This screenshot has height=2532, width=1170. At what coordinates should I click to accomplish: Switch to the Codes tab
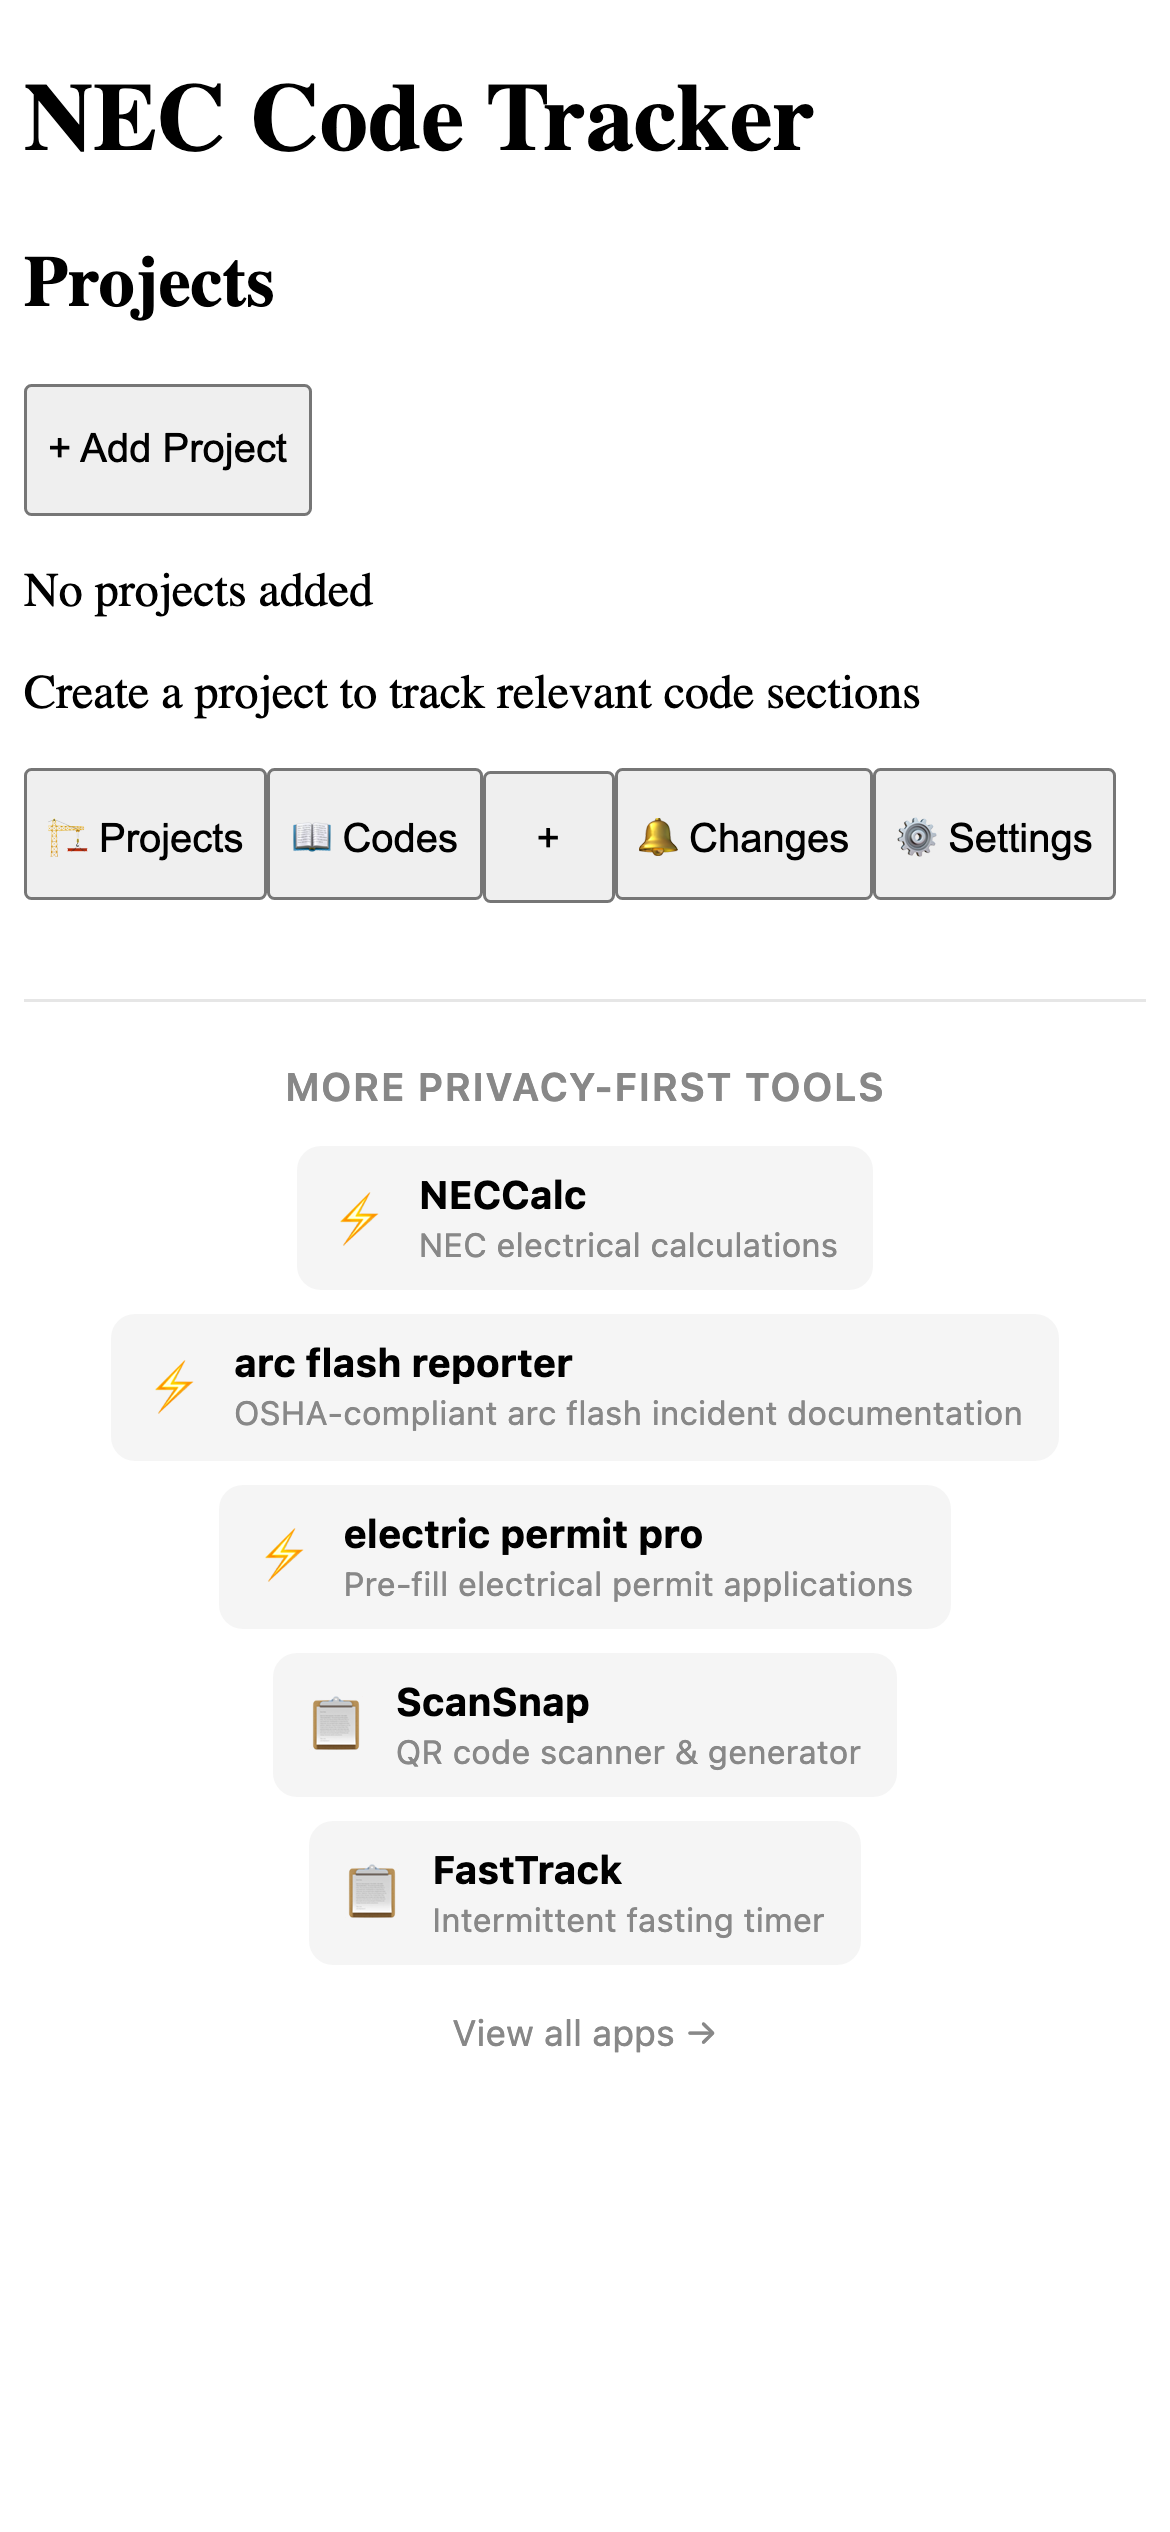(x=375, y=836)
